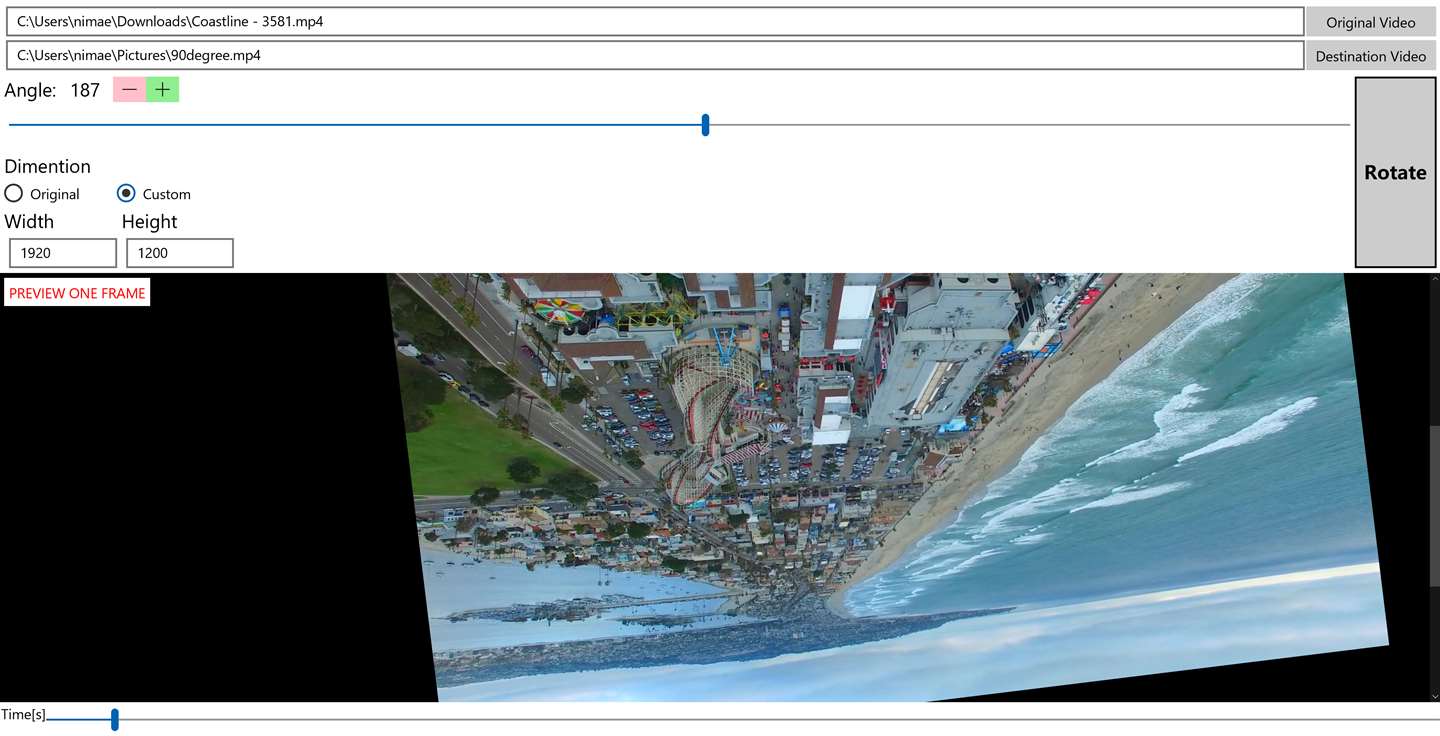Click the Original Video browse button
This screenshot has width=1440, height=736.
point(1371,22)
